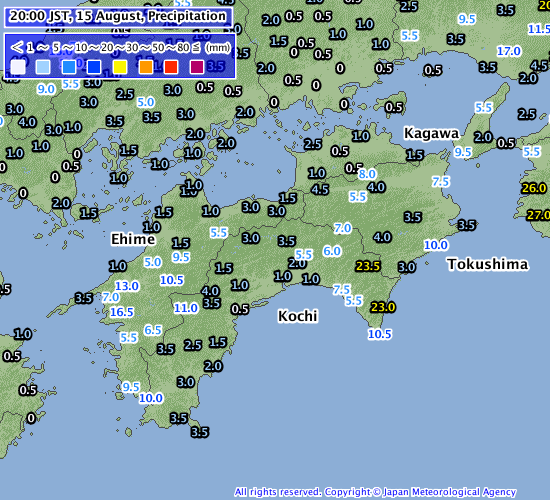Click the light blue 1~5 mm legend swatch
The image size is (550, 500).
pos(43,67)
